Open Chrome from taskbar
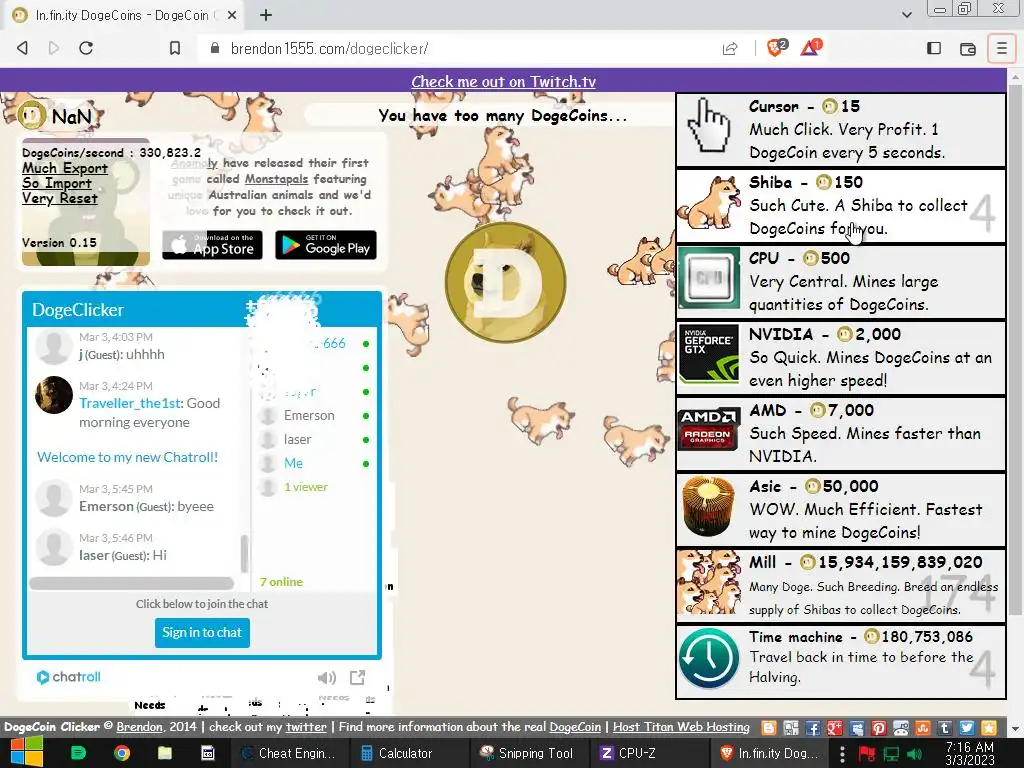Screen dimensions: 1024x768 [x=122, y=753]
